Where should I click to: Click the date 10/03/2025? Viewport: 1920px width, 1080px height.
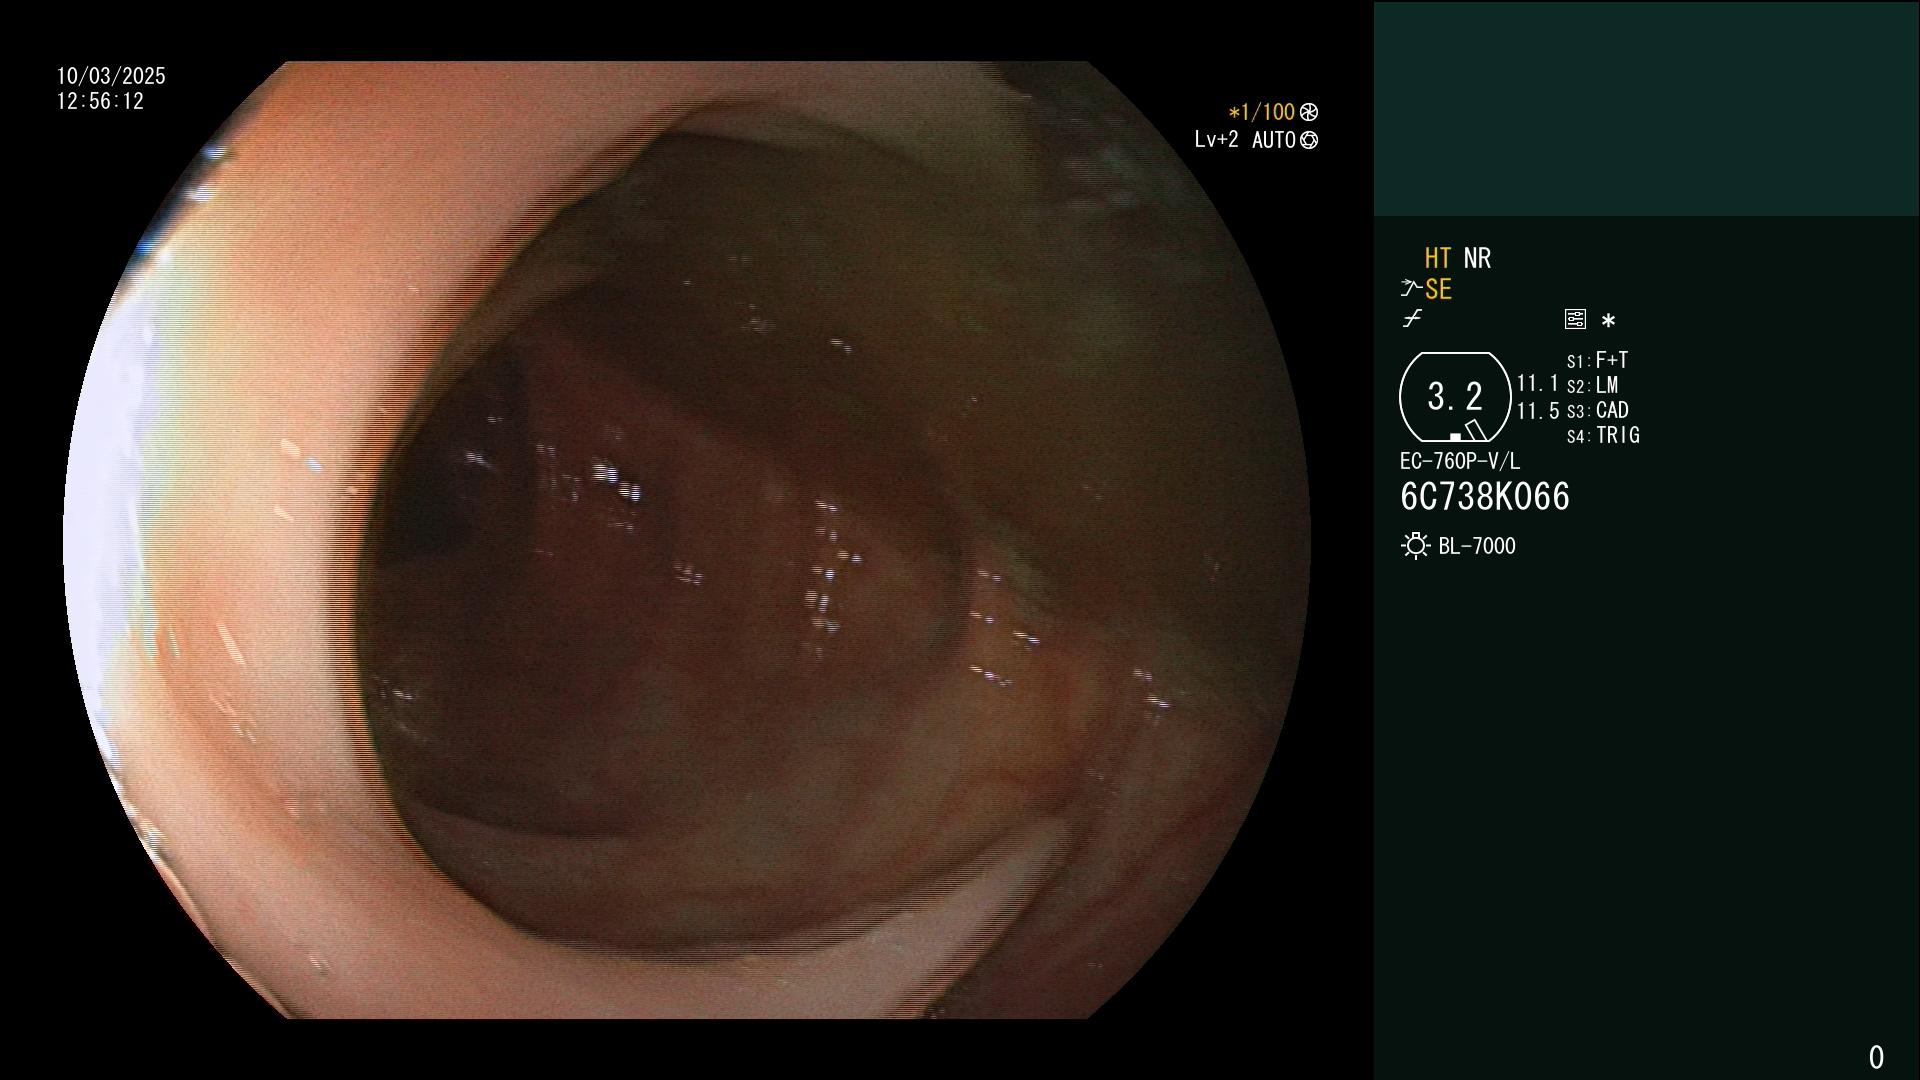(x=111, y=76)
